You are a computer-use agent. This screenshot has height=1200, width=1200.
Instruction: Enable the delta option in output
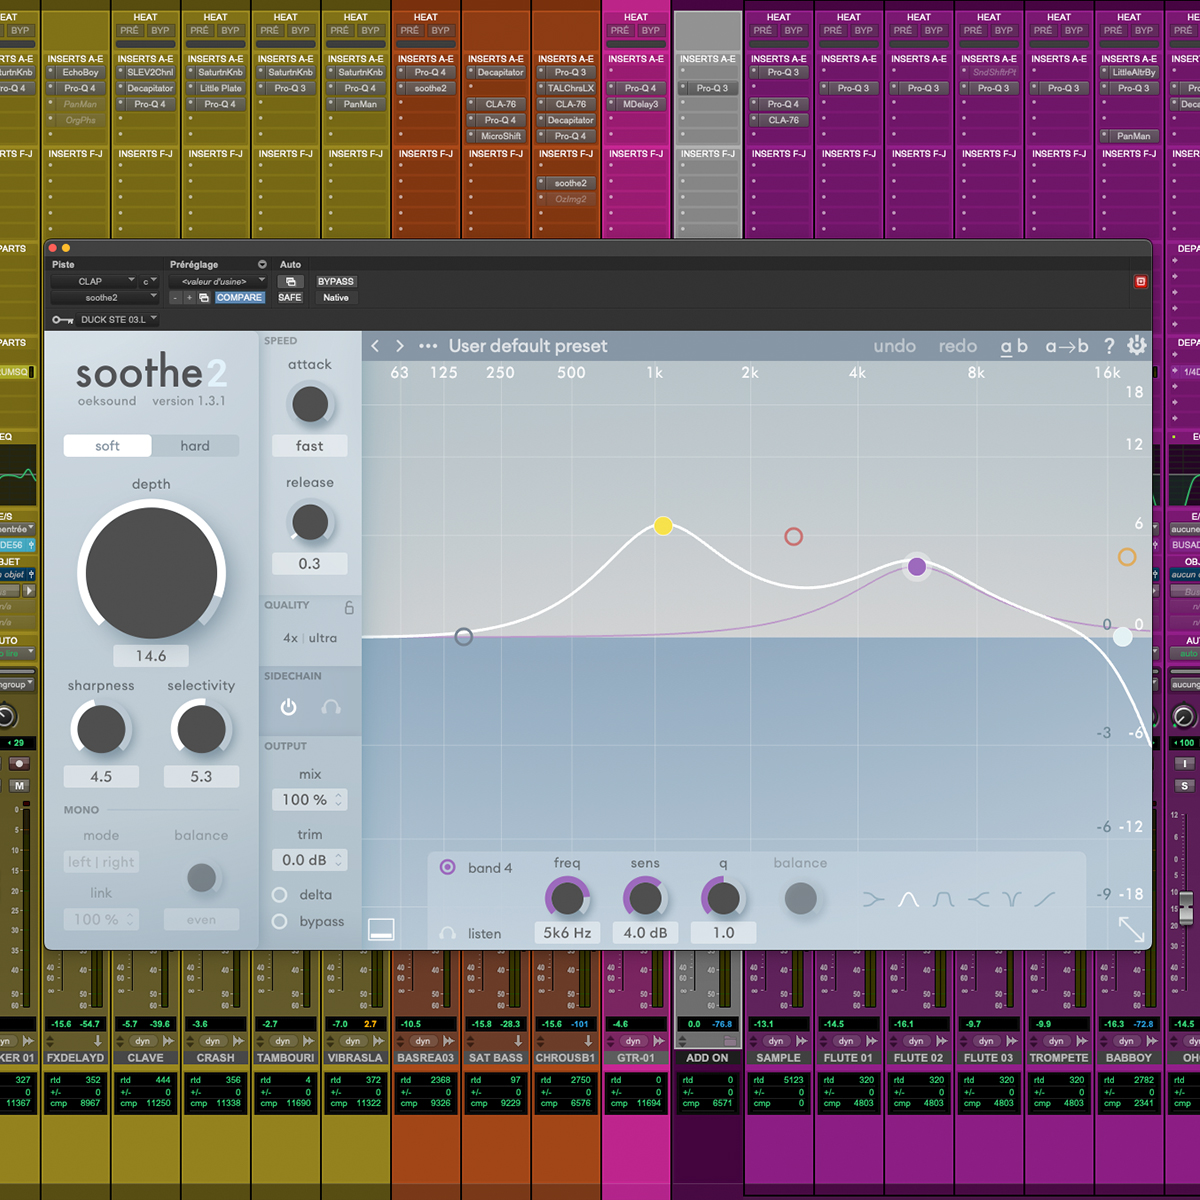click(280, 895)
